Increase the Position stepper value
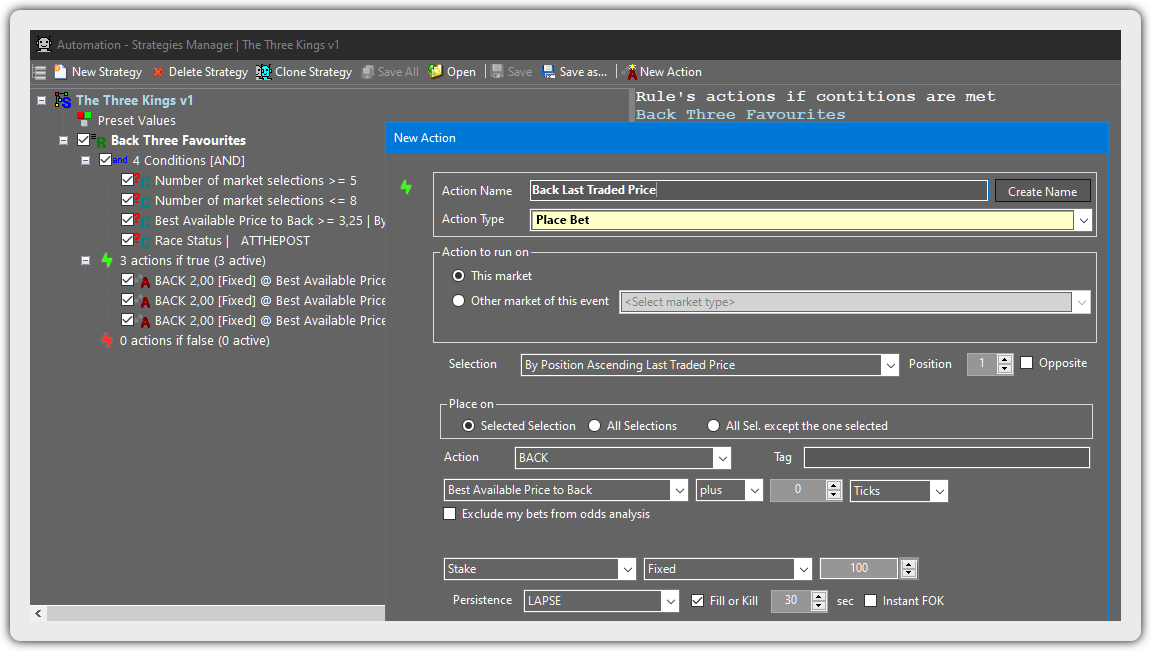Viewport: 1151px width, 651px height. [x=1005, y=359]
